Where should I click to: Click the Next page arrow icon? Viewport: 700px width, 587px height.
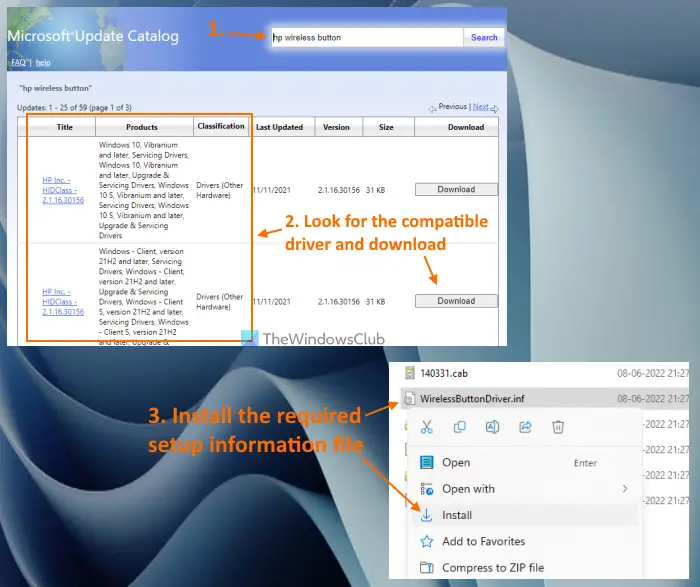point(494,108)
